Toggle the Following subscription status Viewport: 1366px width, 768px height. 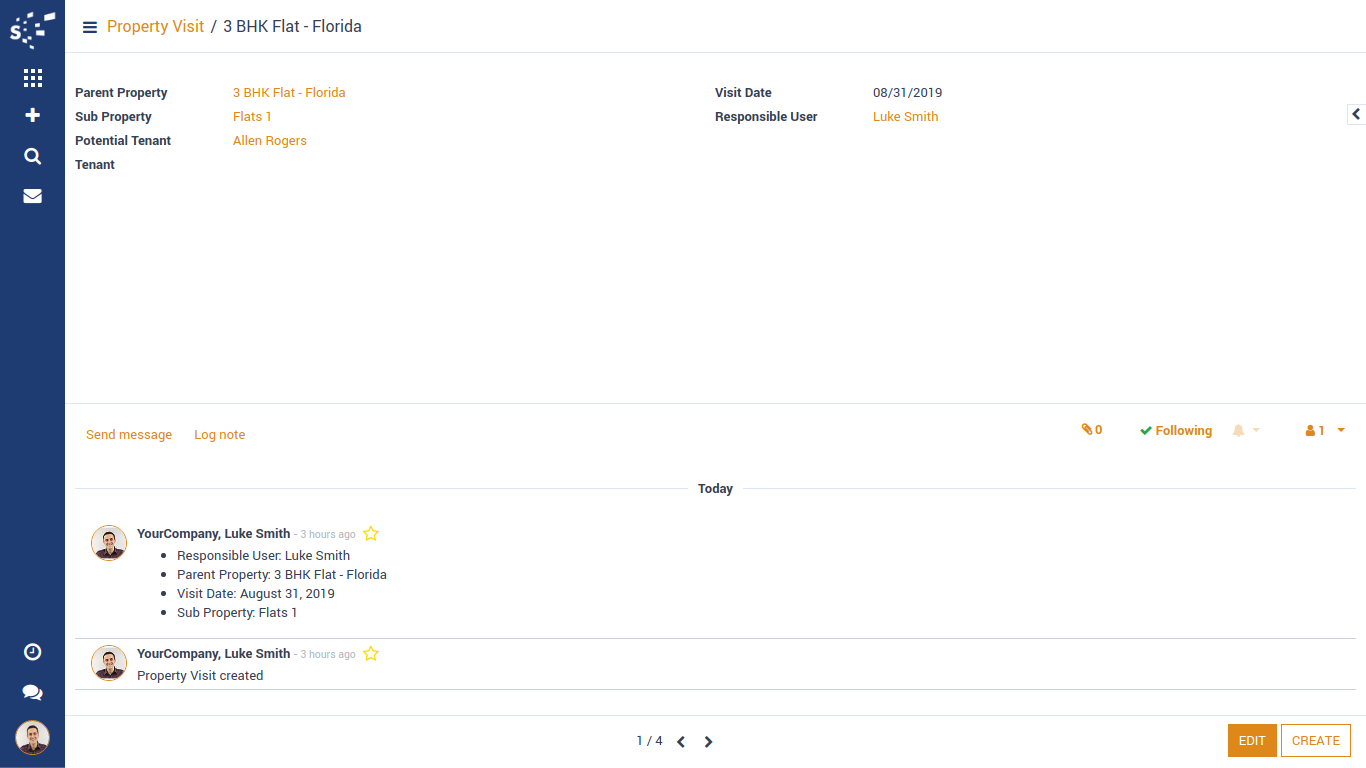click(1176, 431)
